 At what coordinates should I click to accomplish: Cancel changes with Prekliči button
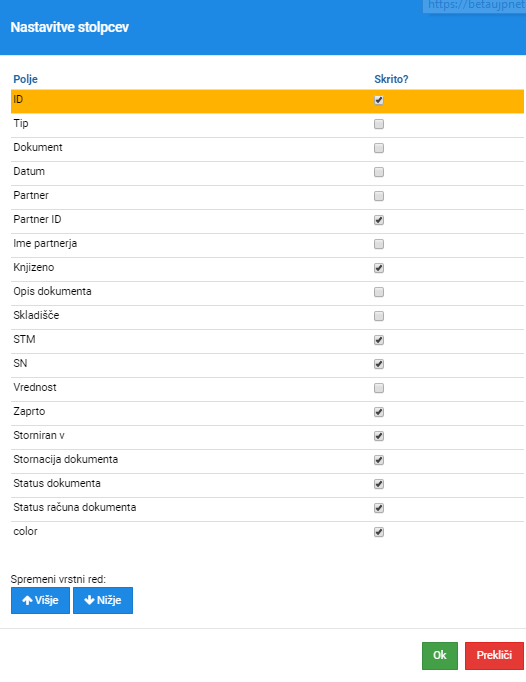494,655
